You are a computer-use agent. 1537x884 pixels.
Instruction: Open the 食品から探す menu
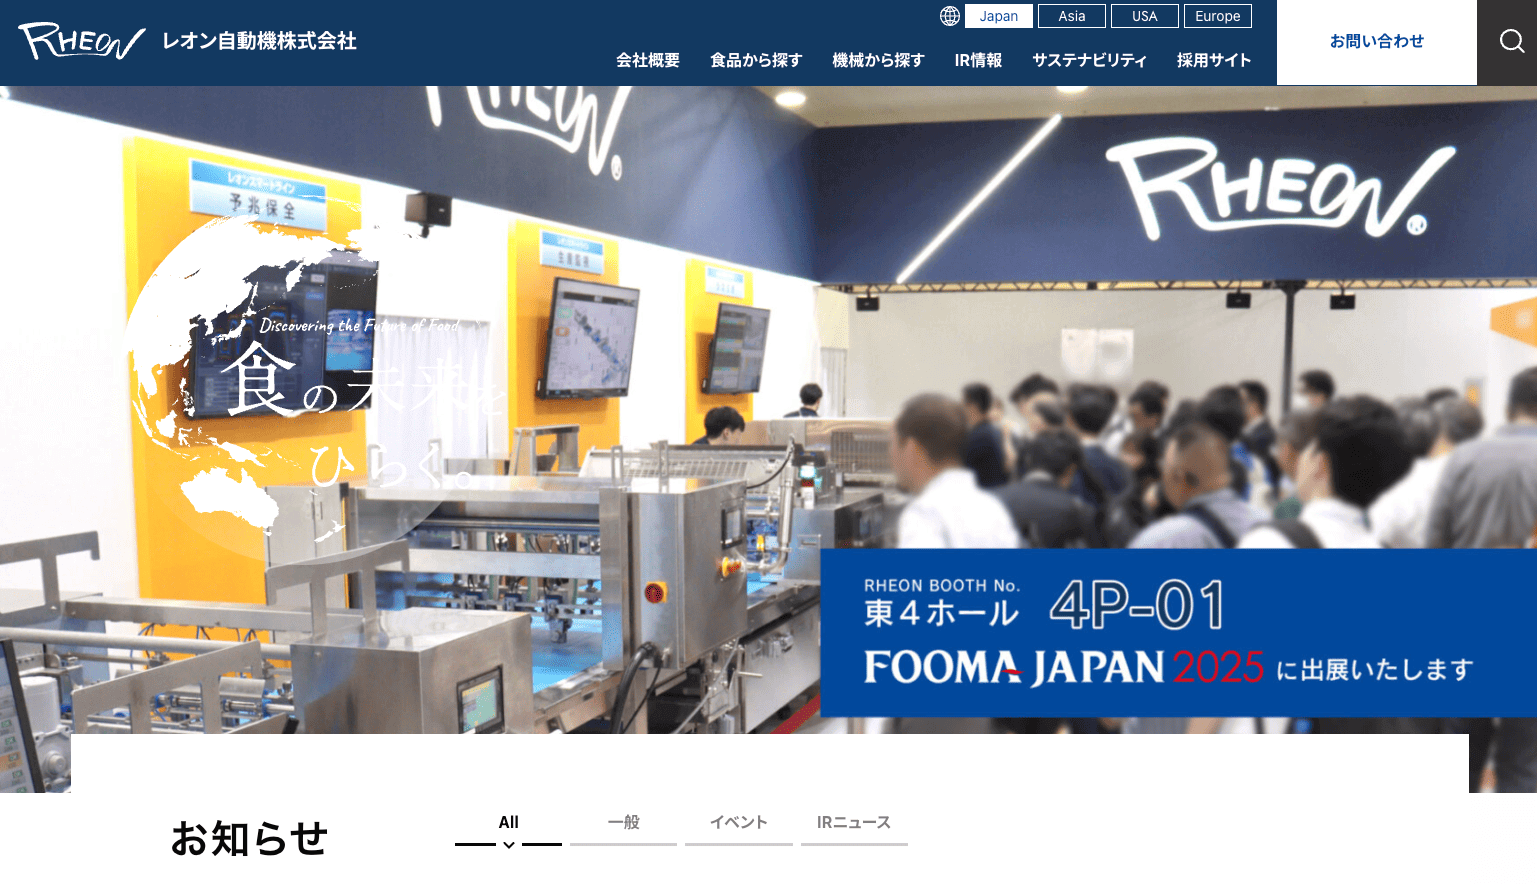(x=756, y=60)
